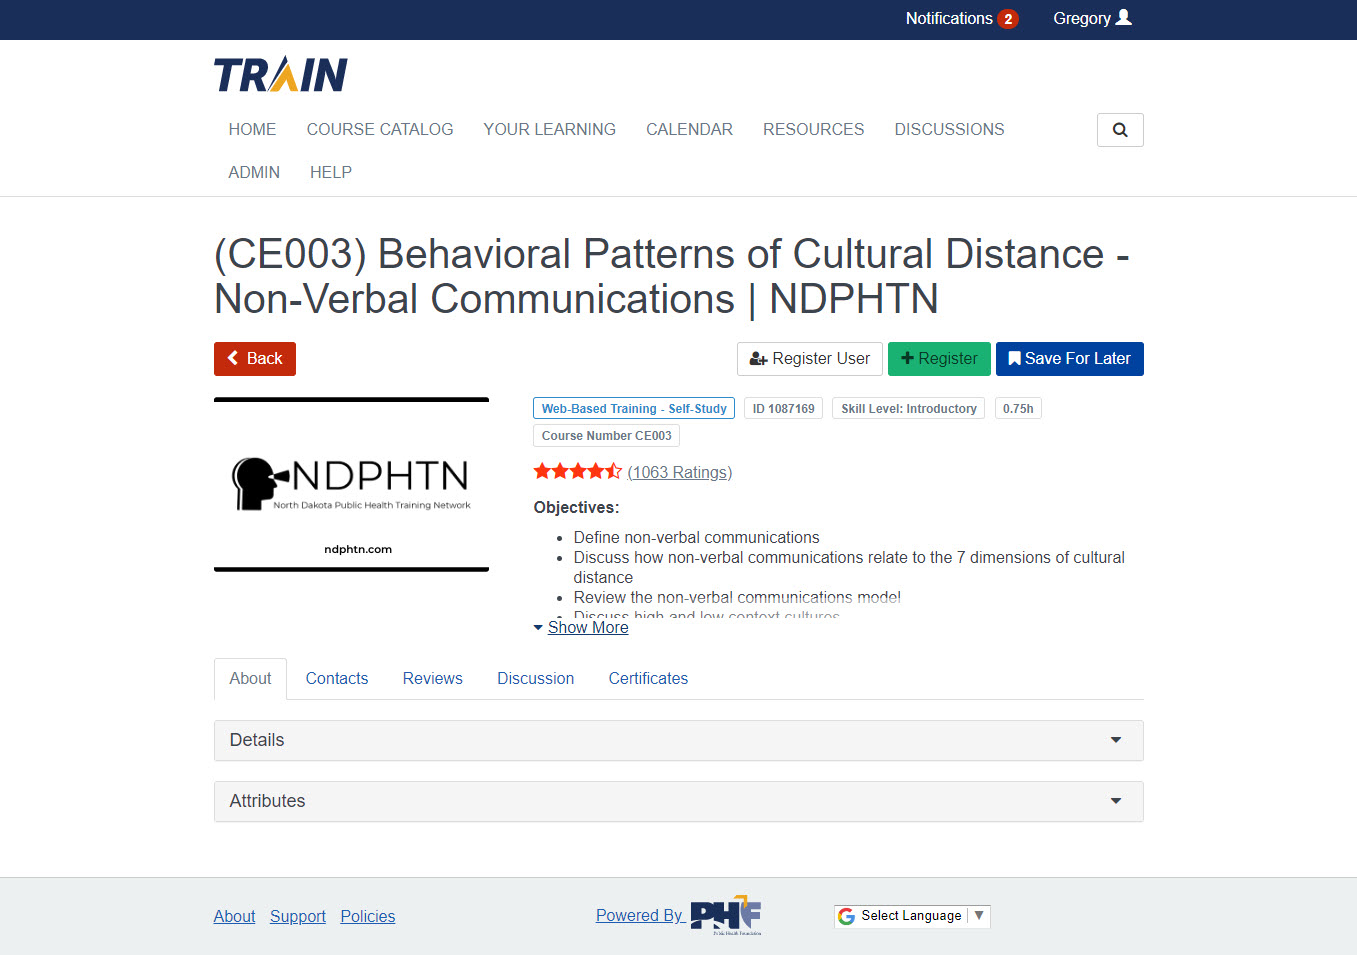Select the About tab
The image size is (1357, 955).
click(x=250, y=678)
